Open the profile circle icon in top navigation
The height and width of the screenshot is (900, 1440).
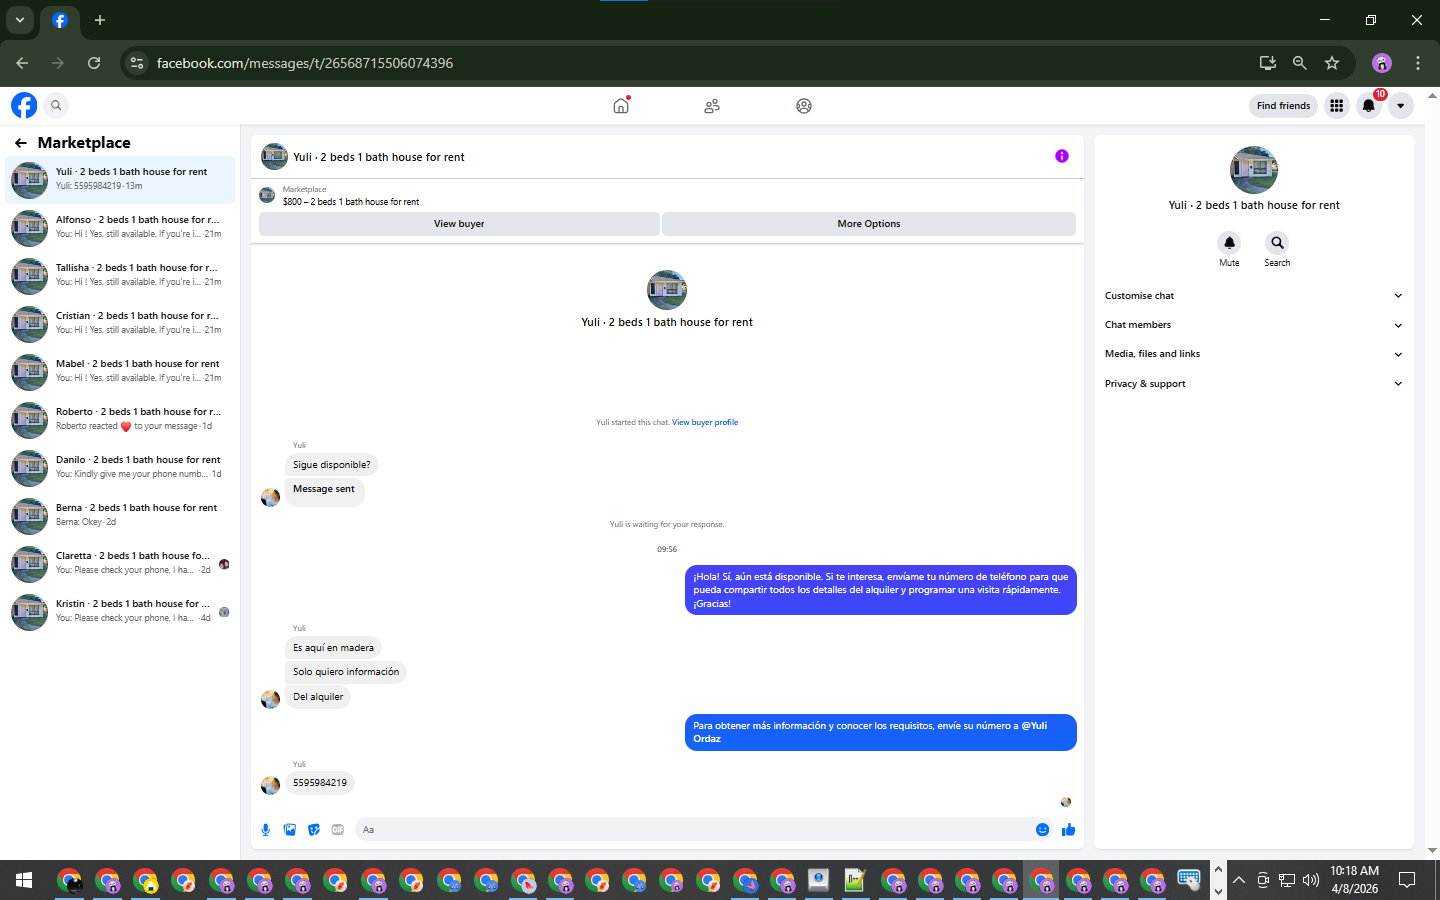(804, 106)
